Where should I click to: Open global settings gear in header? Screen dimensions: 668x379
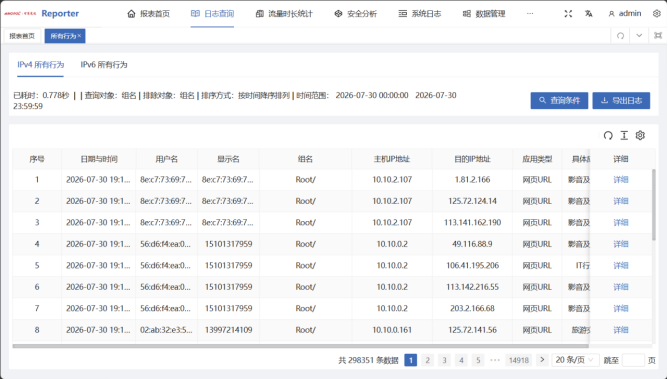(656, 14)
